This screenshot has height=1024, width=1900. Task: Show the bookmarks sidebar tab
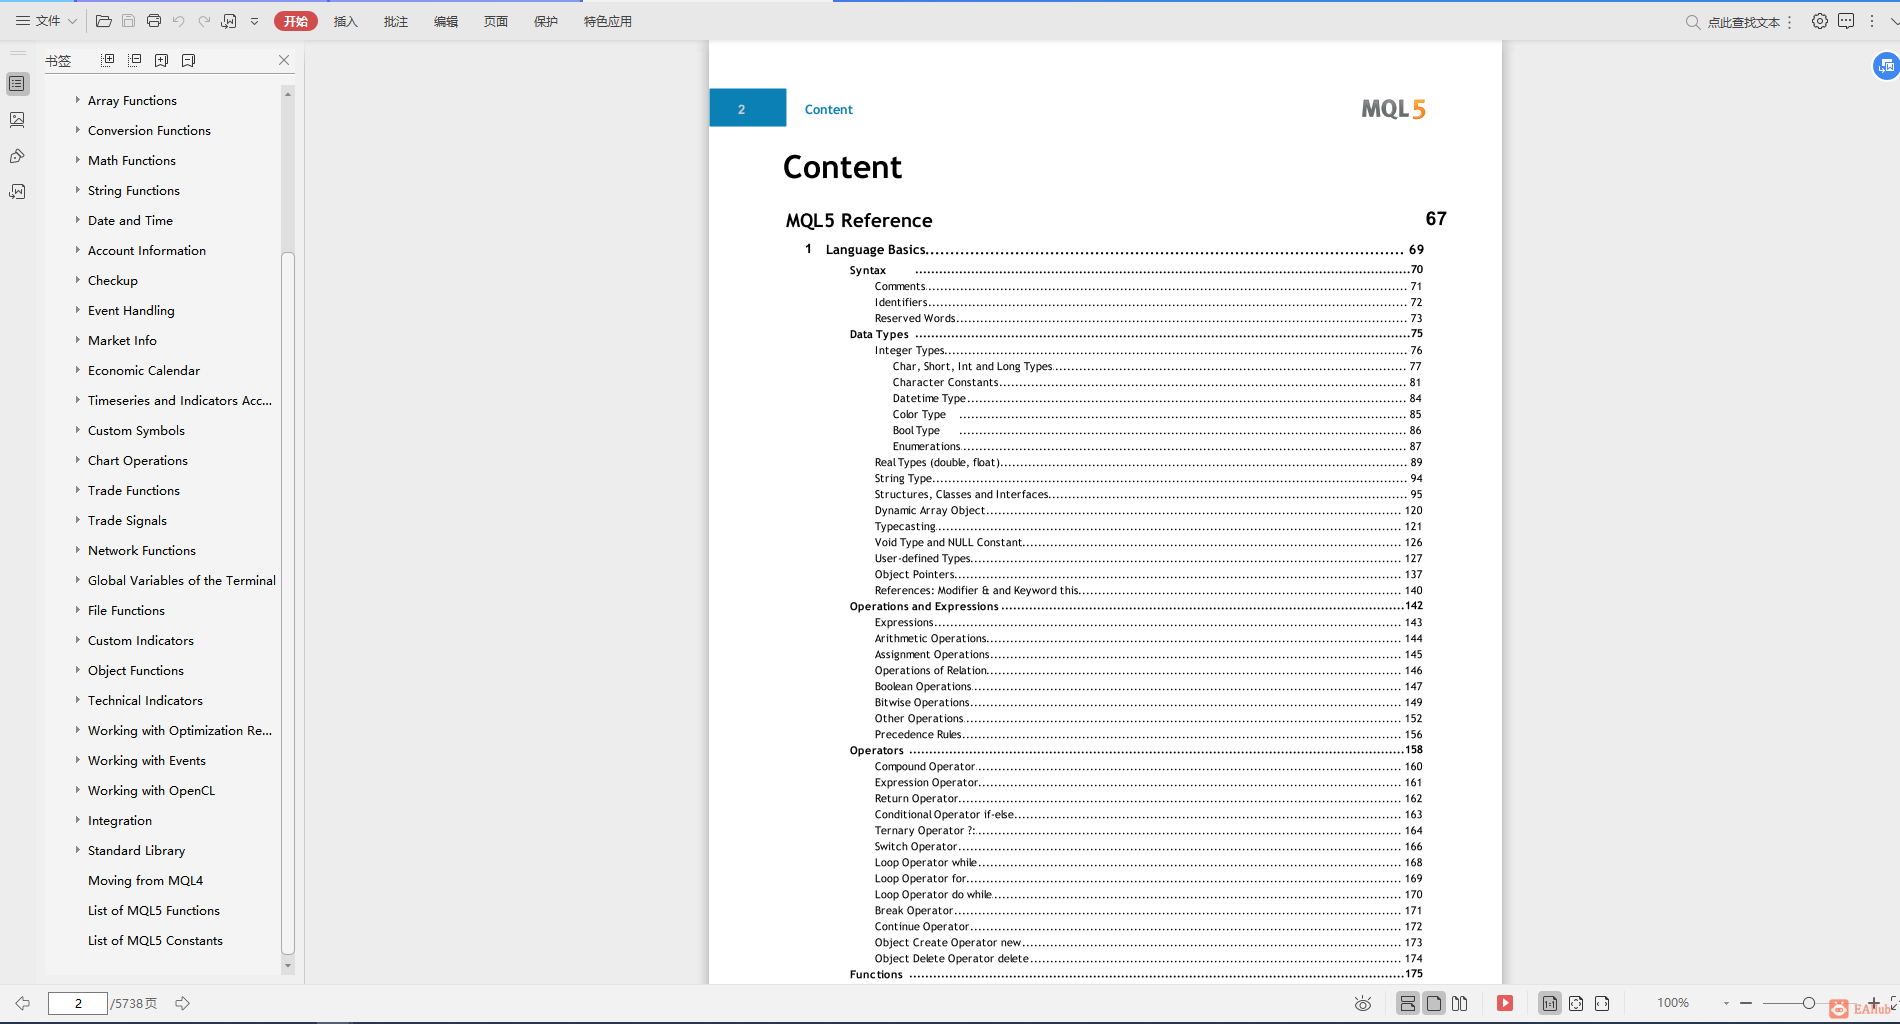(17, 84)
